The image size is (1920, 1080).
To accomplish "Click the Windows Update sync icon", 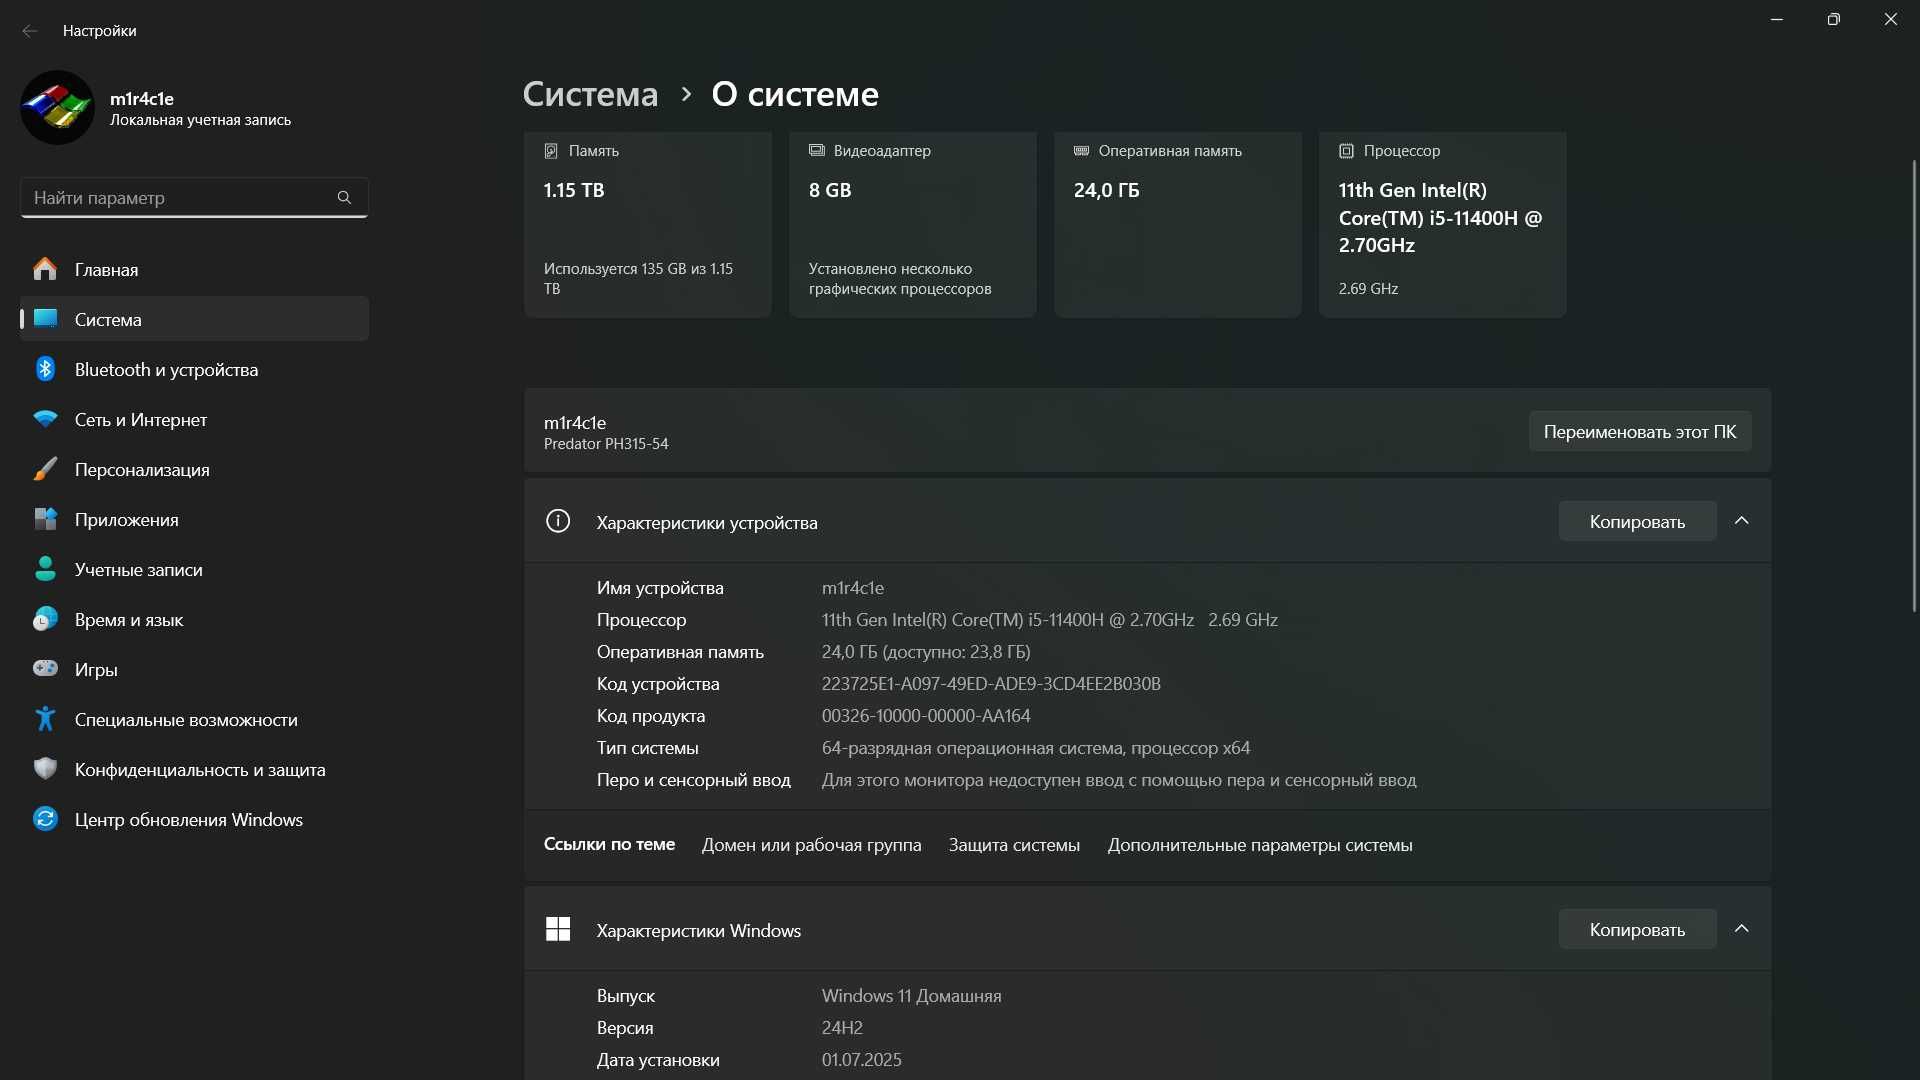I will [45, 819].
